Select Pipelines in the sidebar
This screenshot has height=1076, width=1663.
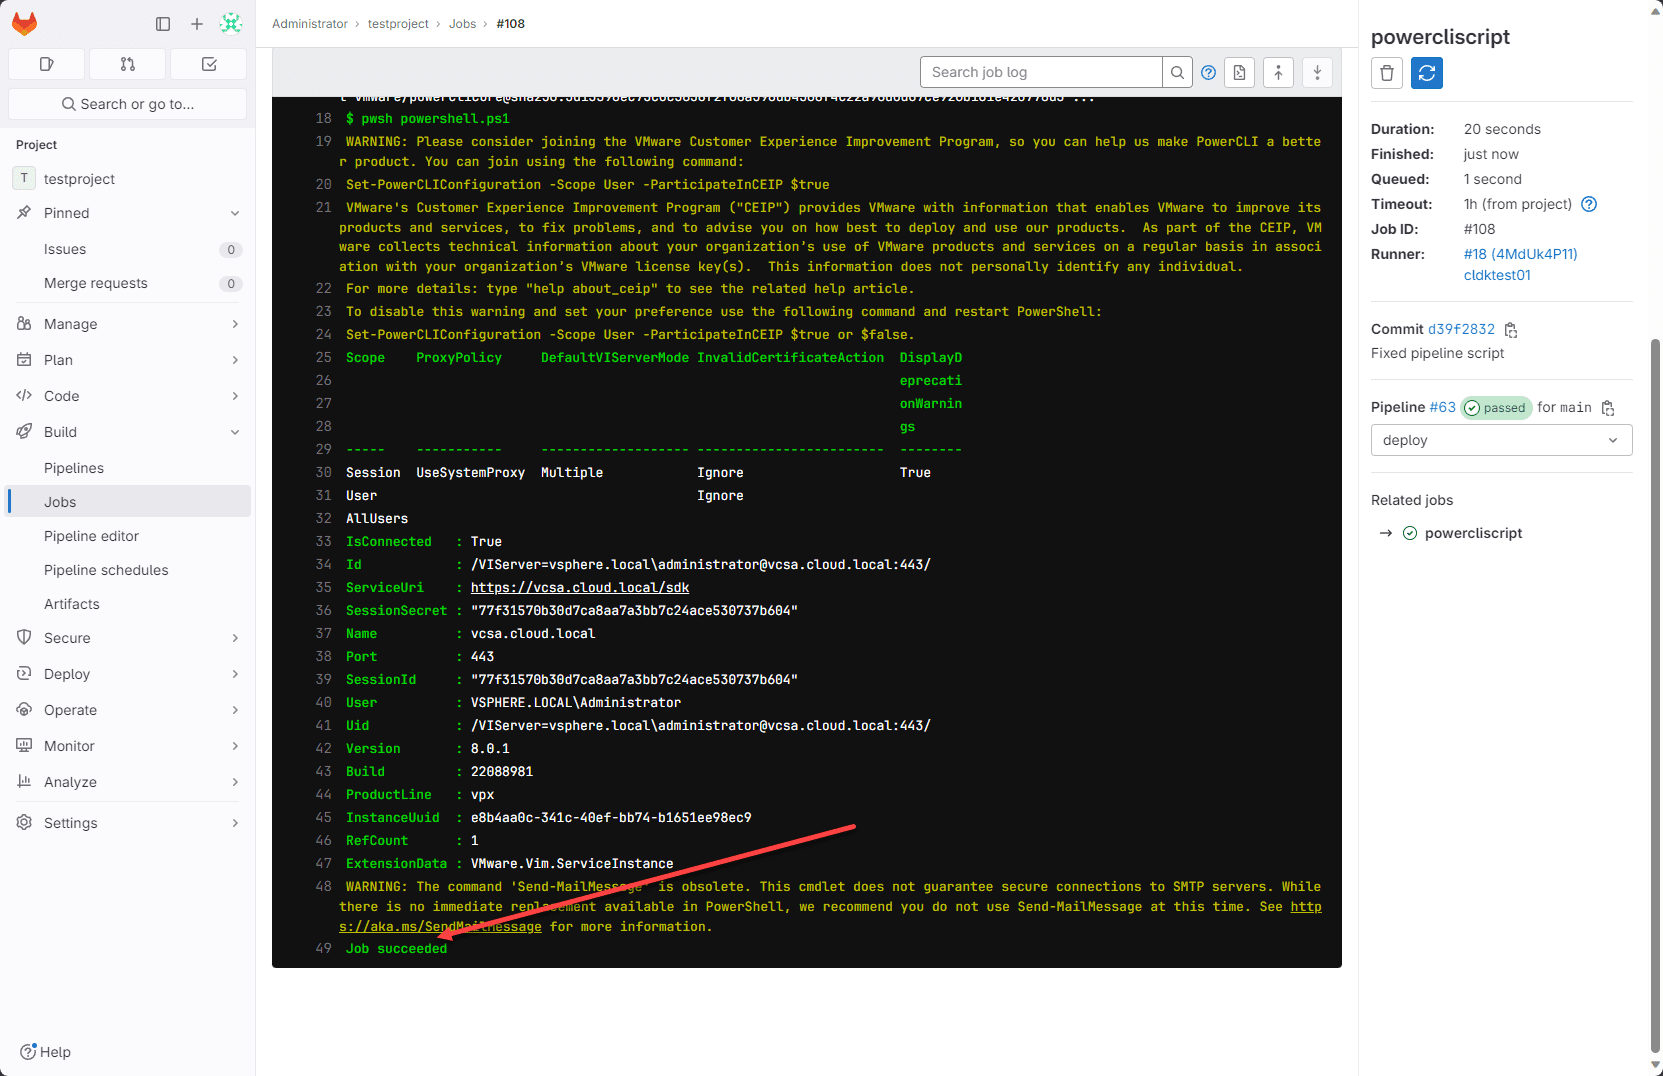[x=75, y=467]
